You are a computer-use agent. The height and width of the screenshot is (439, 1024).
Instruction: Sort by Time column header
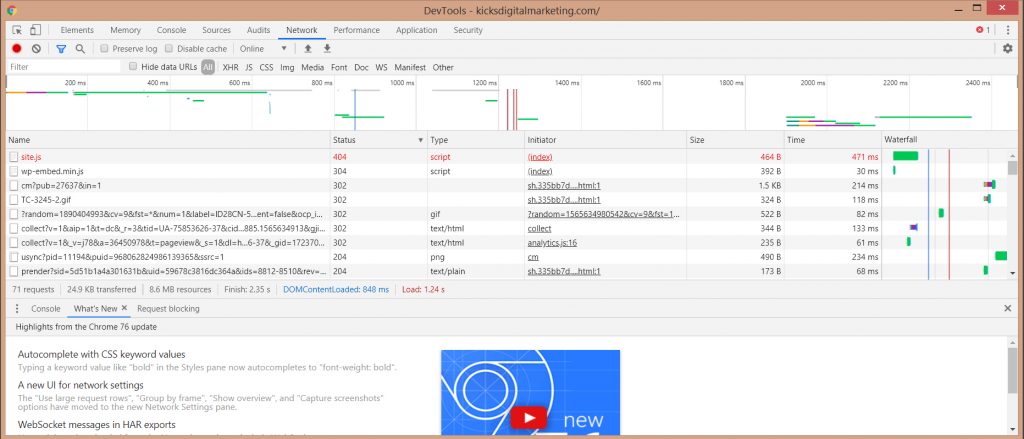pos(832,140)
